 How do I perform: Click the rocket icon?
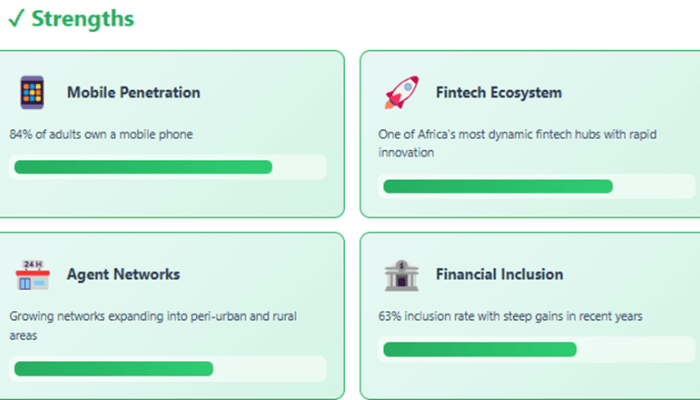click(401, 93)
